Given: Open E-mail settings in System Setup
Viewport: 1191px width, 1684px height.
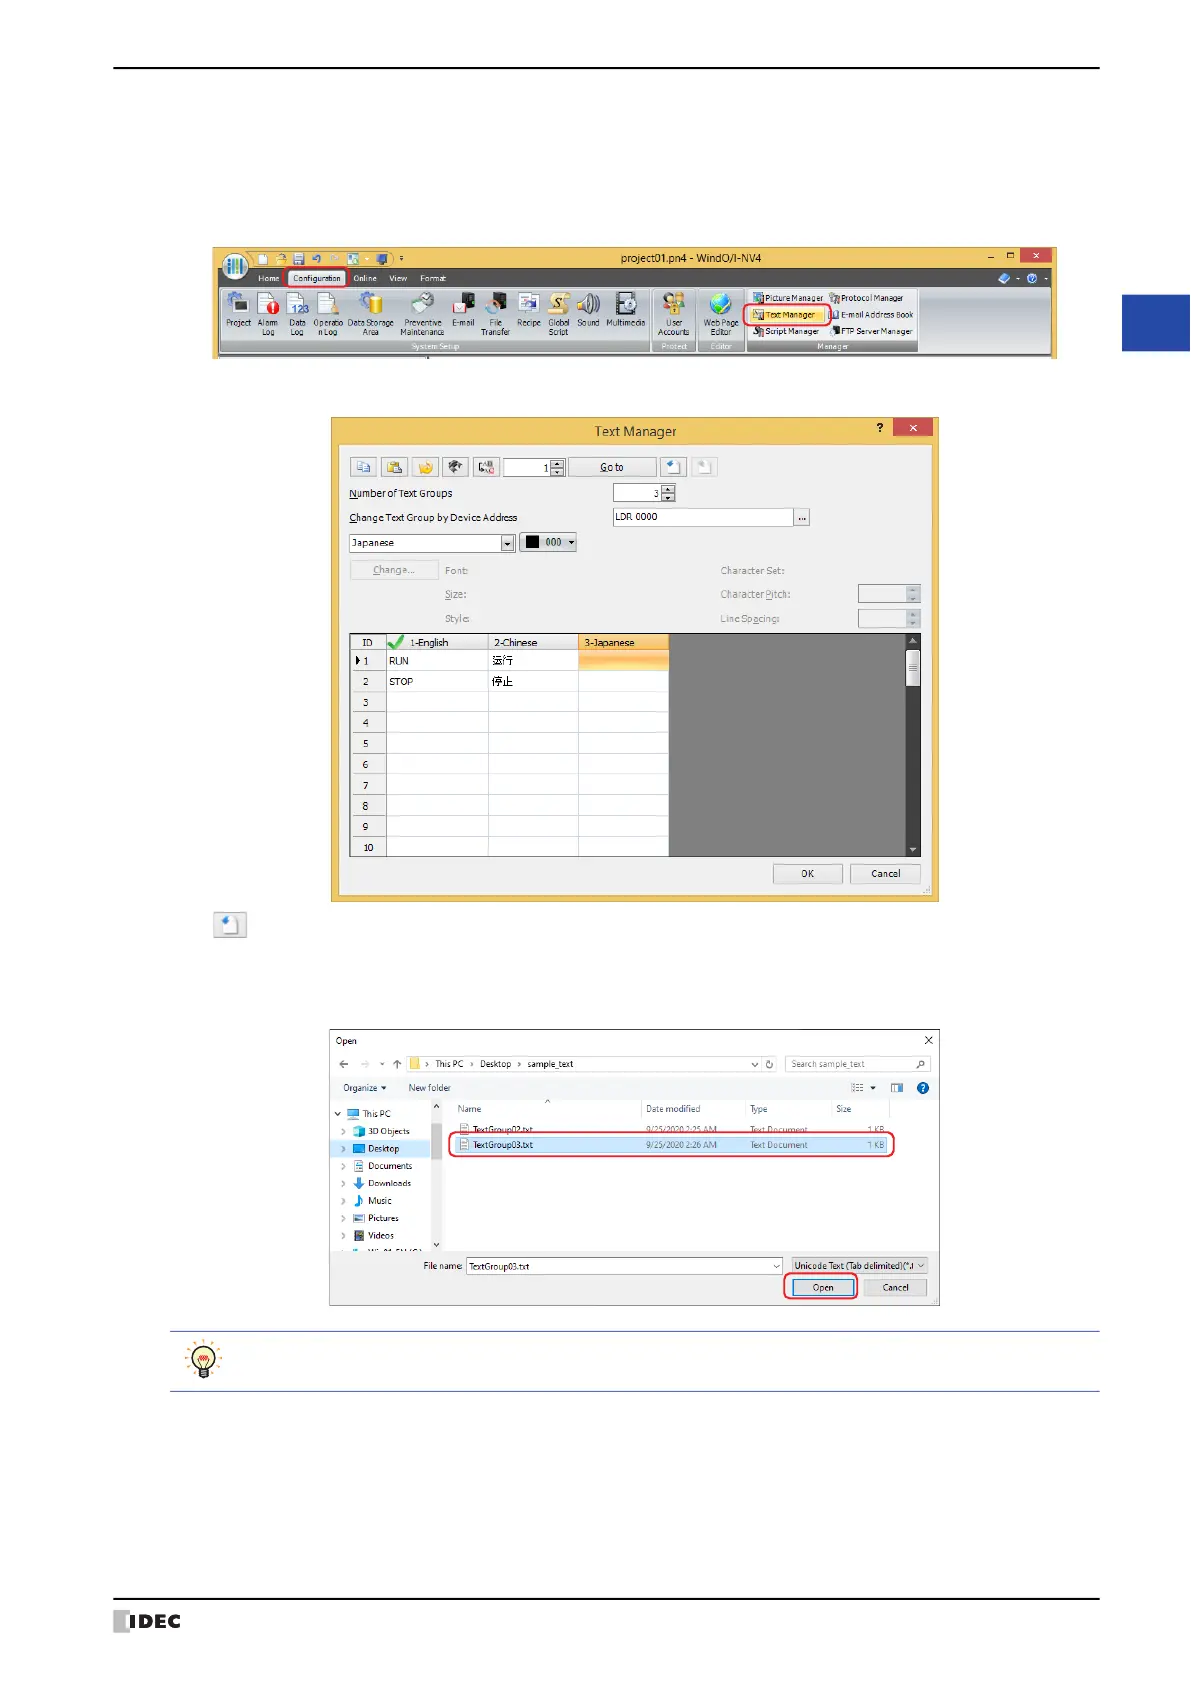Looking at the screenshot, I should click(463, 312).
